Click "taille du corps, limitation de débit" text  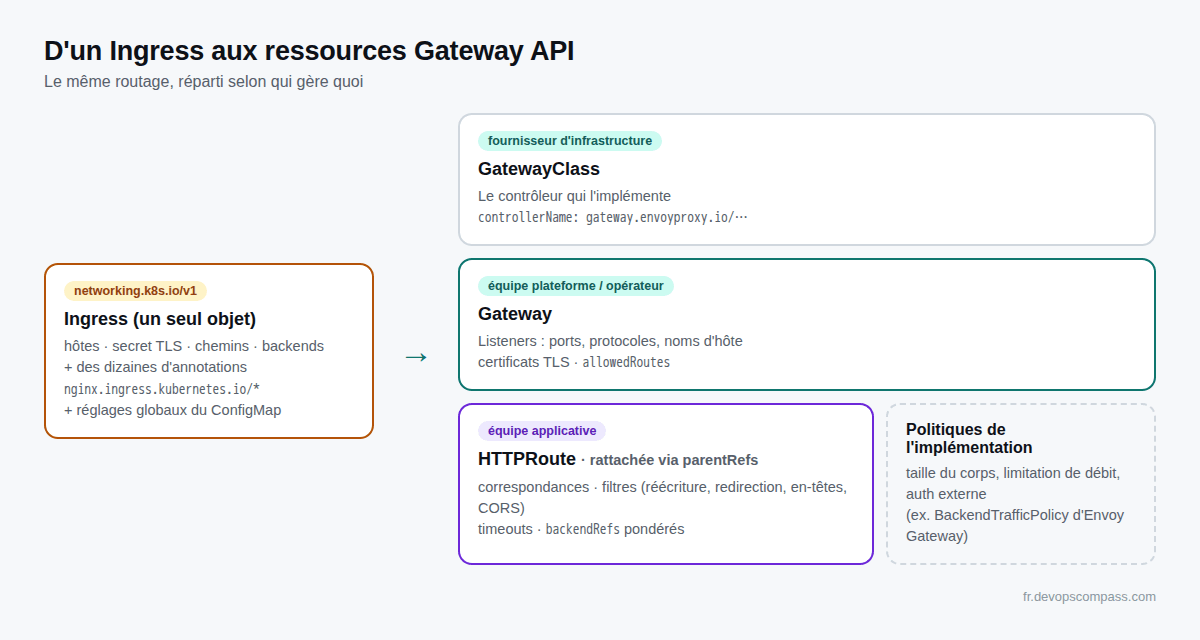point(1013,473)
